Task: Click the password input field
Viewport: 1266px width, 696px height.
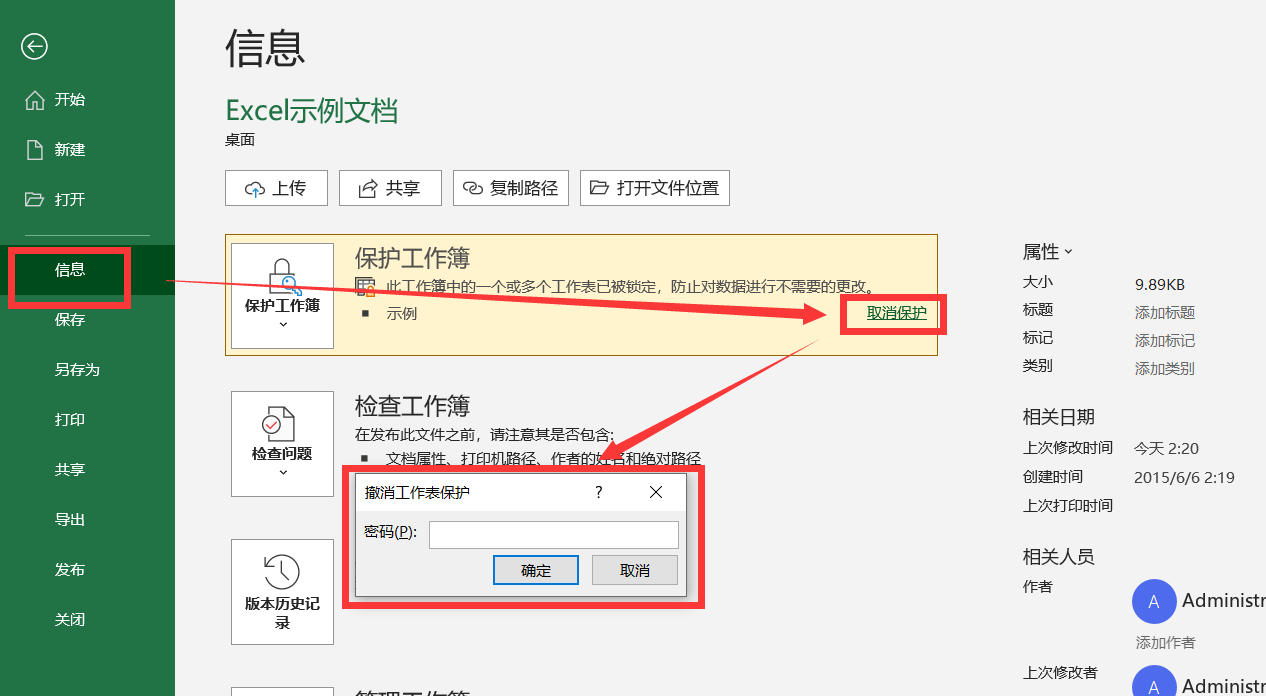Action: [554, 535]
